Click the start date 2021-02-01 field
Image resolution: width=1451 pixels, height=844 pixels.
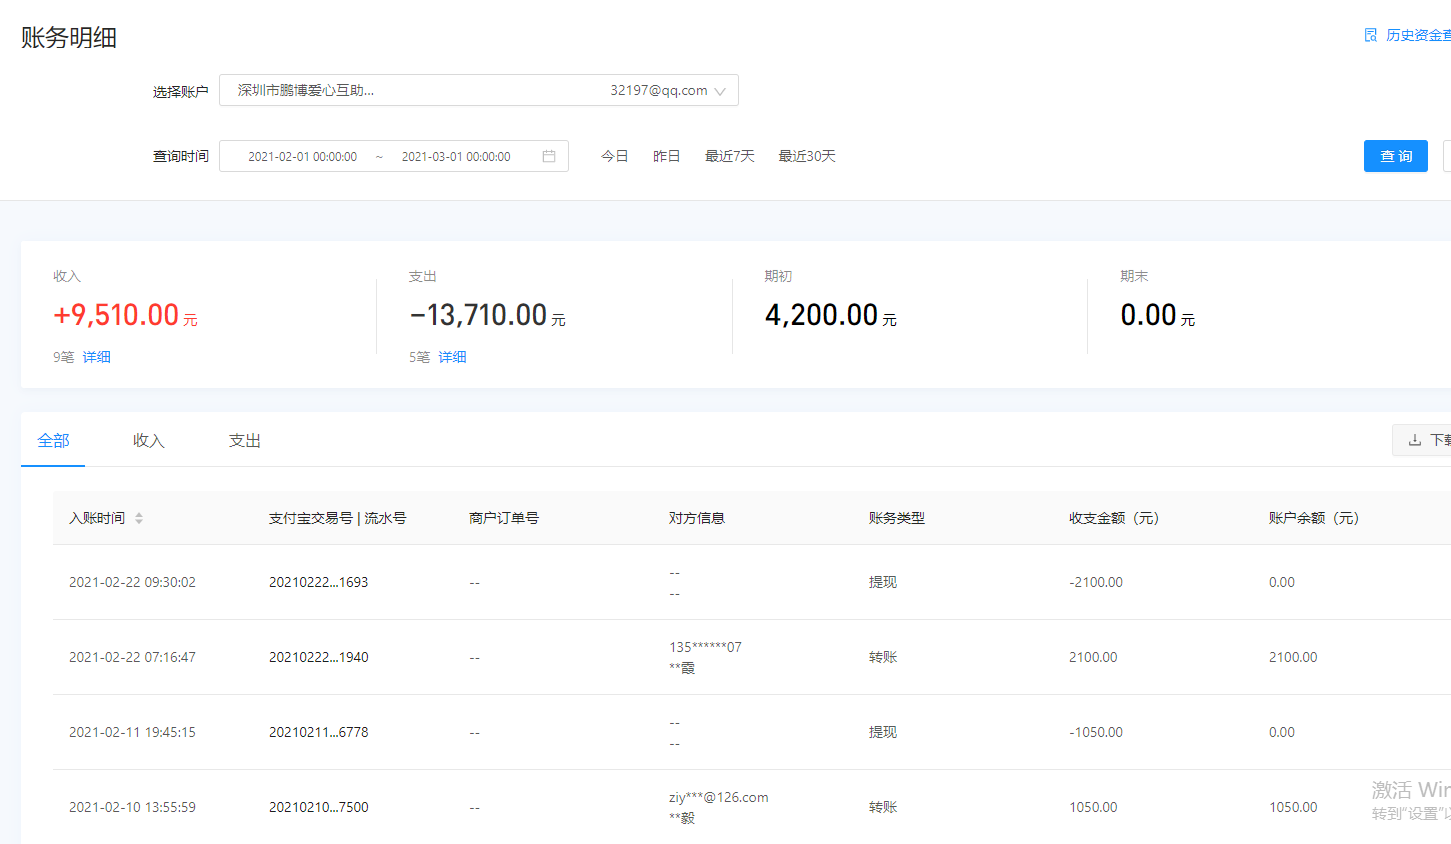pyautogui.click(x=302, y=157)
